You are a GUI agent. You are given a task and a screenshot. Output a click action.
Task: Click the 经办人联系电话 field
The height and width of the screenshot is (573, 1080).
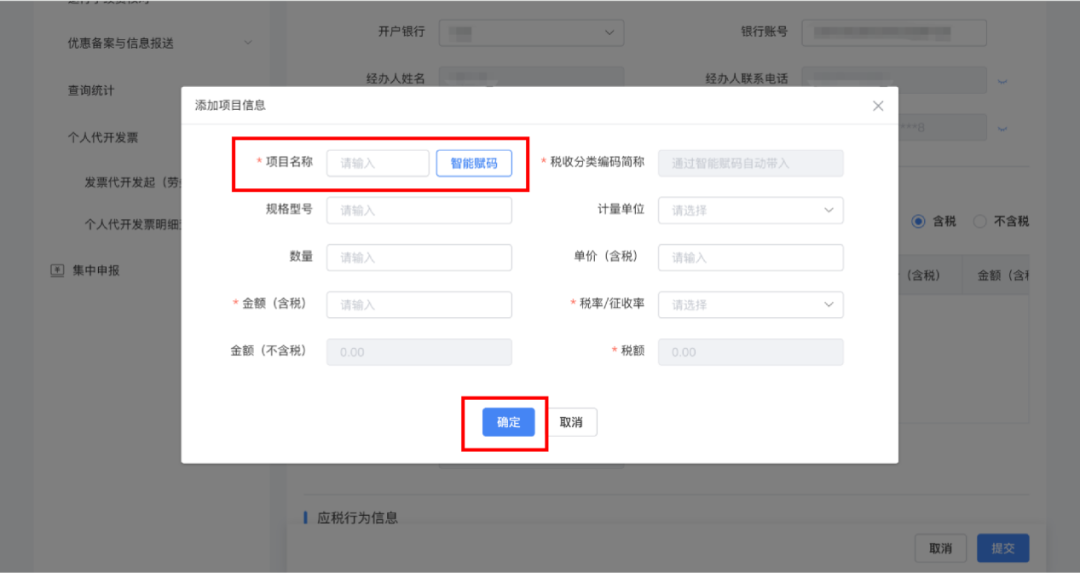[894, 79]
